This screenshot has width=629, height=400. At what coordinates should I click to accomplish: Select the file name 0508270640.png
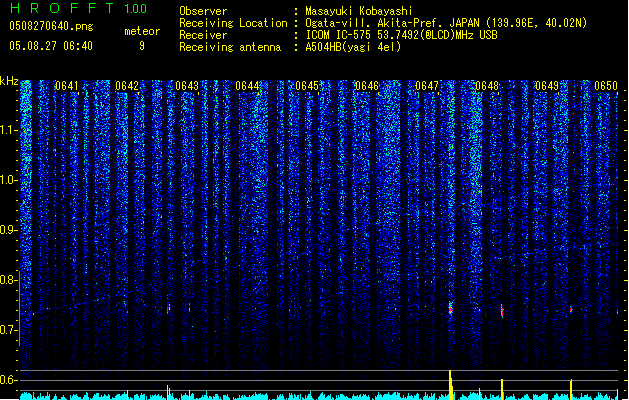click(51, 26)
